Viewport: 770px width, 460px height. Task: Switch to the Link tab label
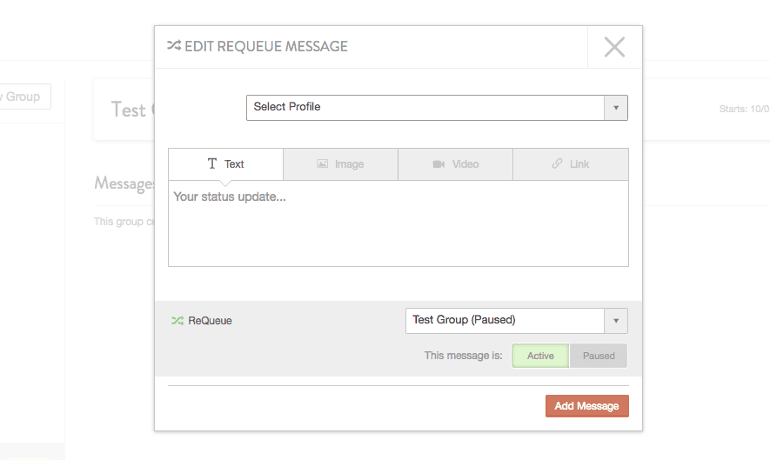click(x=579, y=164)
